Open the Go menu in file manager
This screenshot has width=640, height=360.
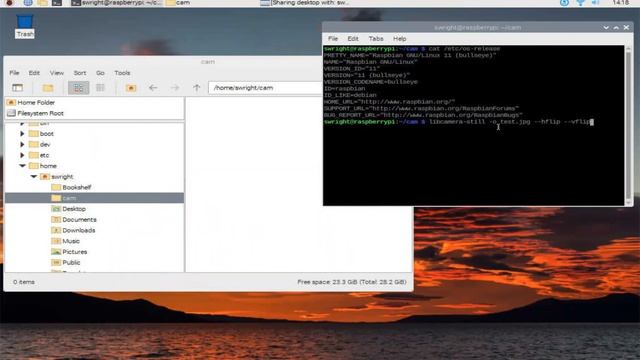pyautogui.click(x=100, y=73)
